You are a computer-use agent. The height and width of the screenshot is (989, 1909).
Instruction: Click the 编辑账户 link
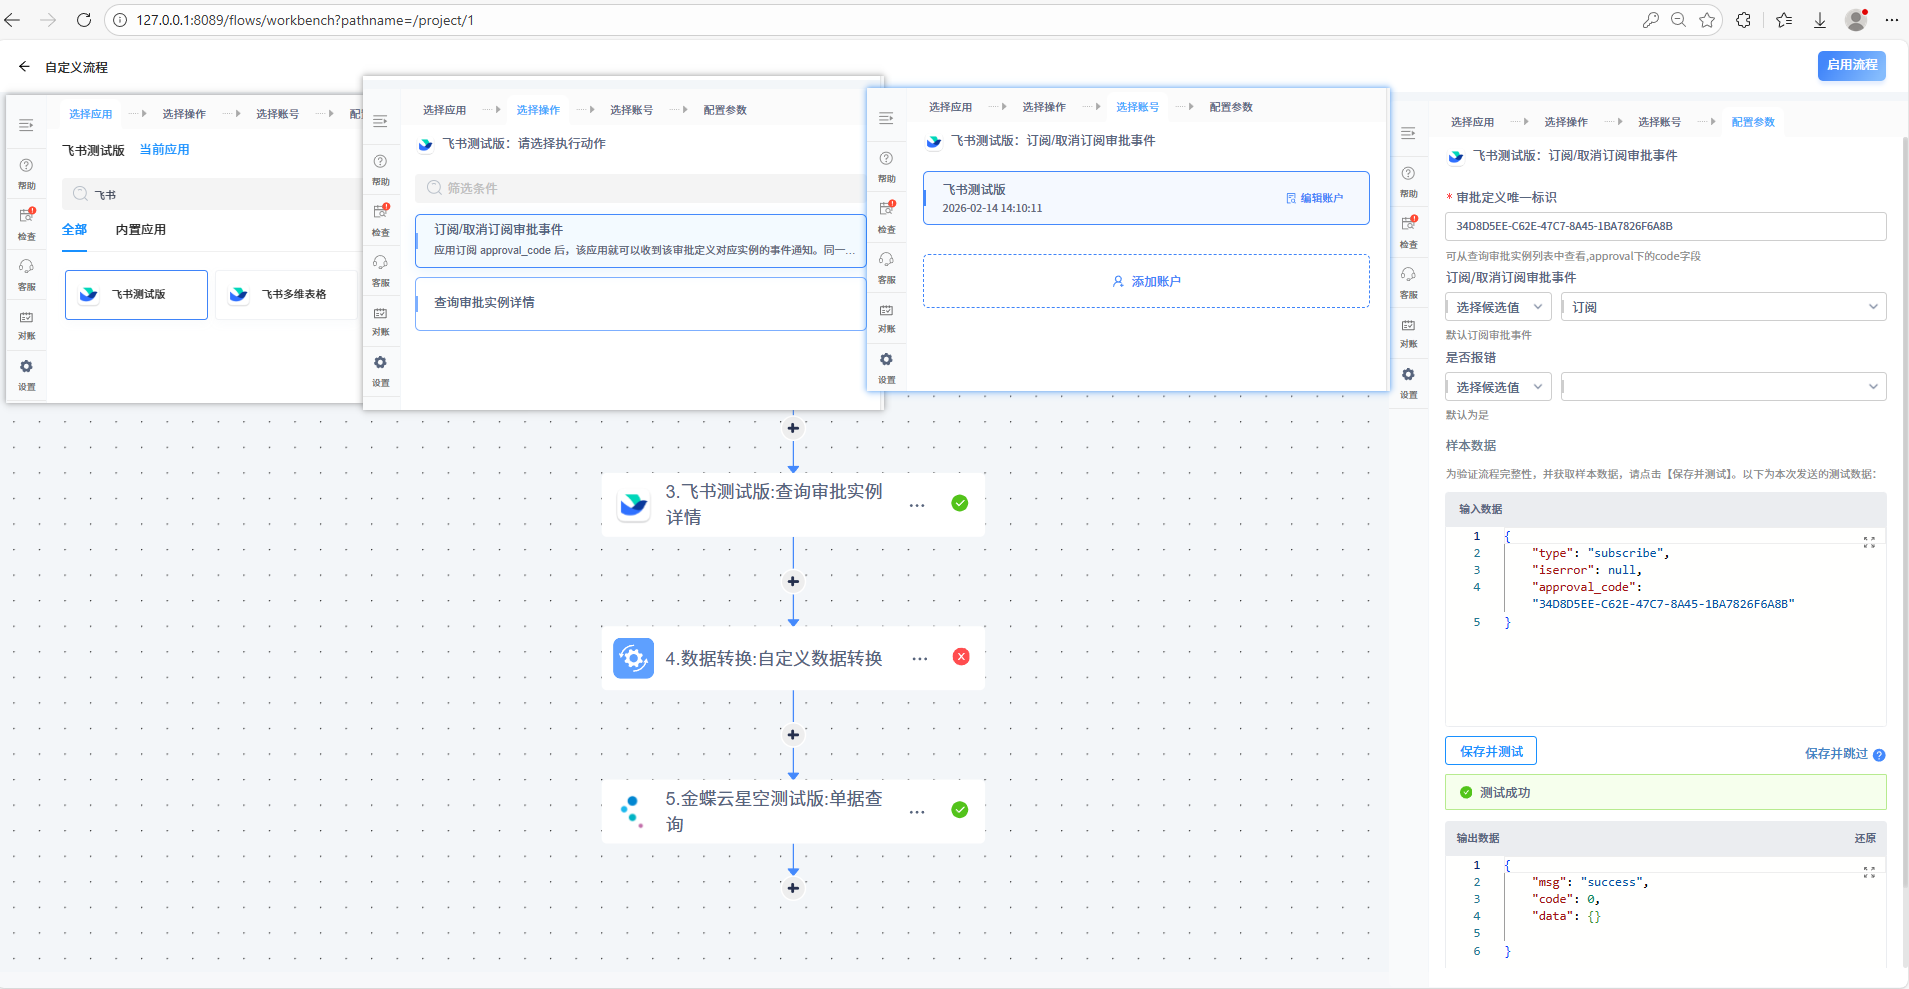coord(1315,198)
